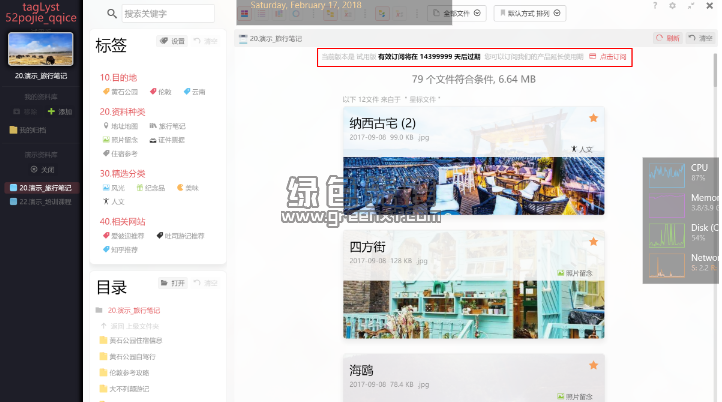The height and width of the screenshot is (402, 722).
Task: Select the 美味 food tag
Action: 188,188
